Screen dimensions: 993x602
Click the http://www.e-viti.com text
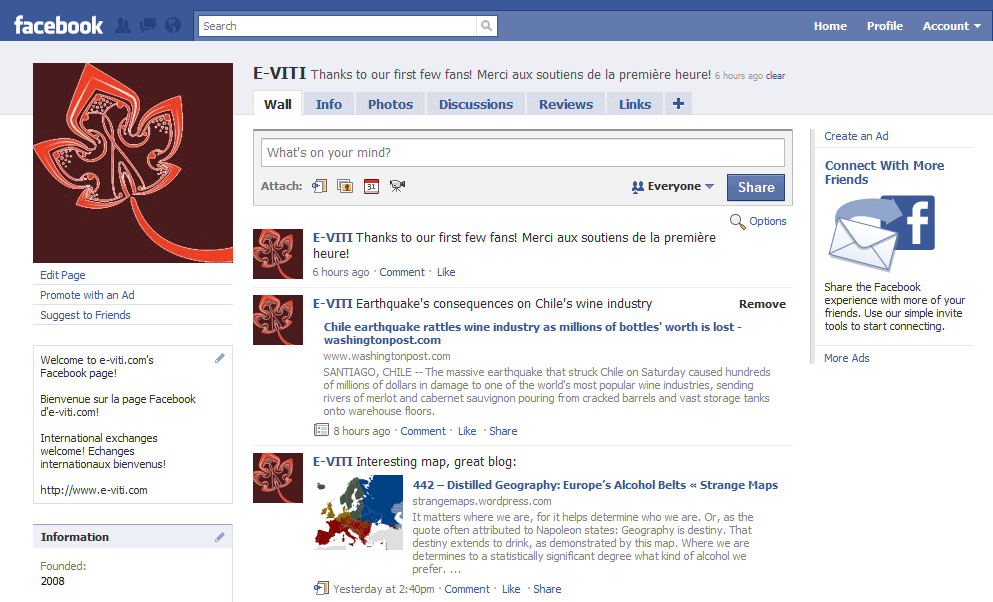tap(94, 490)
